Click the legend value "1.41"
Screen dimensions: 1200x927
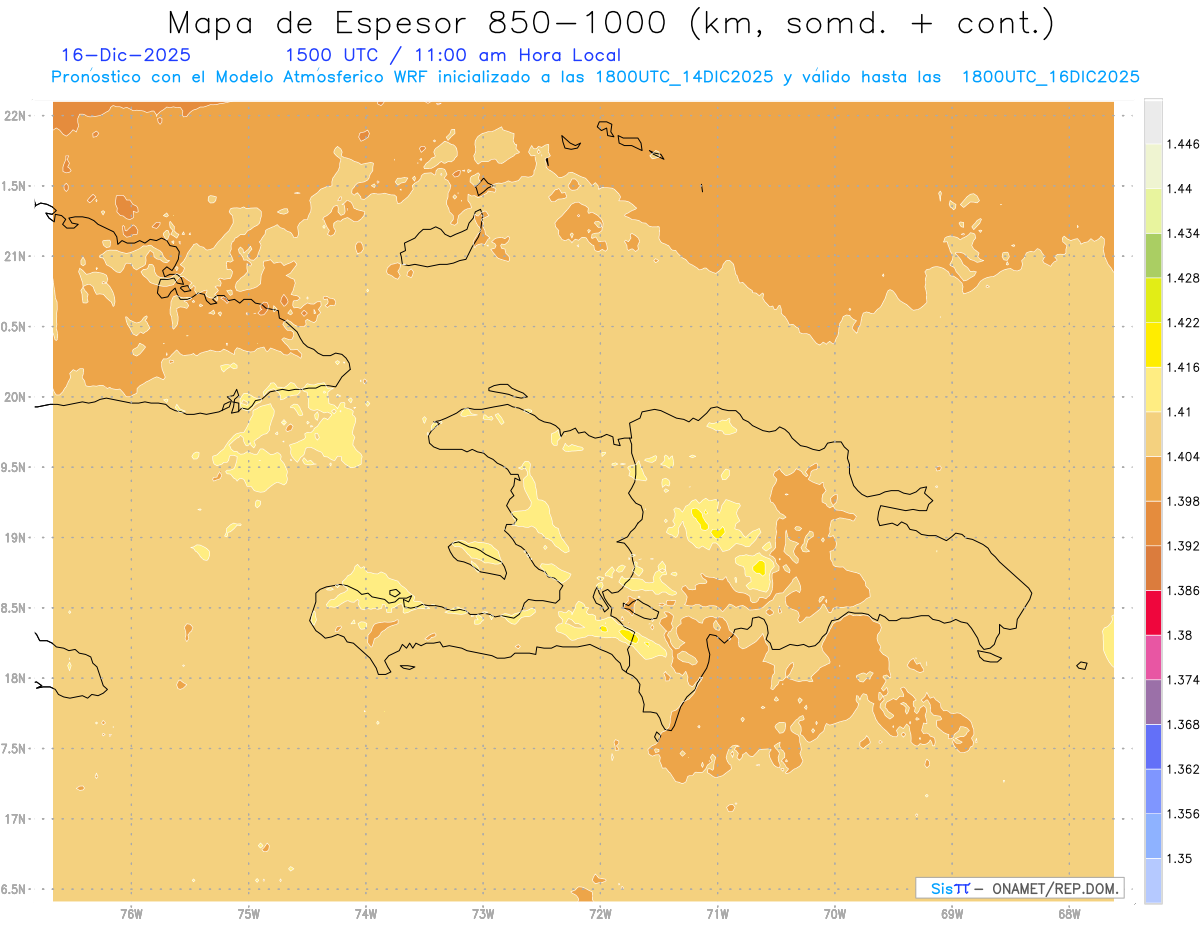tap(1181, 411)
